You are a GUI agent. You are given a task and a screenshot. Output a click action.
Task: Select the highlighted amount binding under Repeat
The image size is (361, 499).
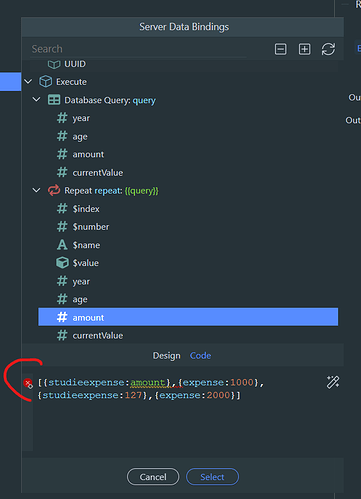click(188, 317)
